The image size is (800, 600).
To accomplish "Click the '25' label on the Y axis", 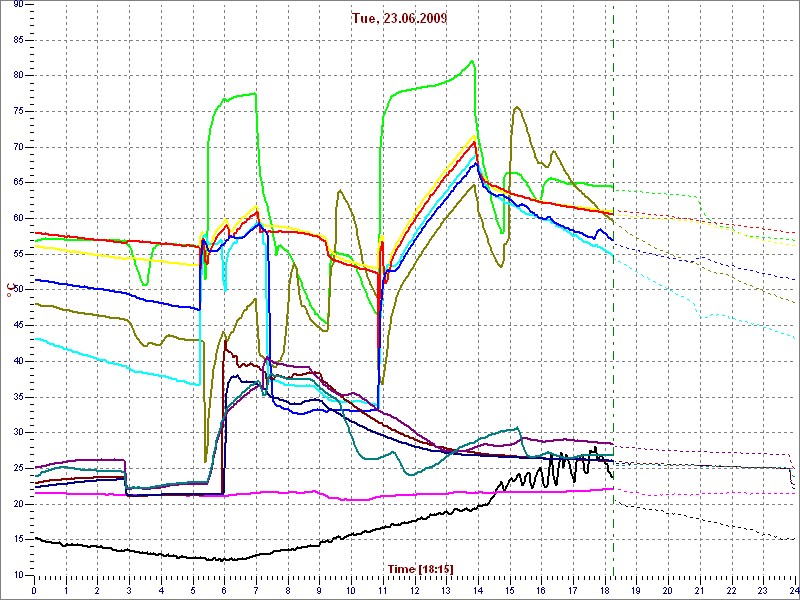I will pyautogui.click(x=17, y=468).
